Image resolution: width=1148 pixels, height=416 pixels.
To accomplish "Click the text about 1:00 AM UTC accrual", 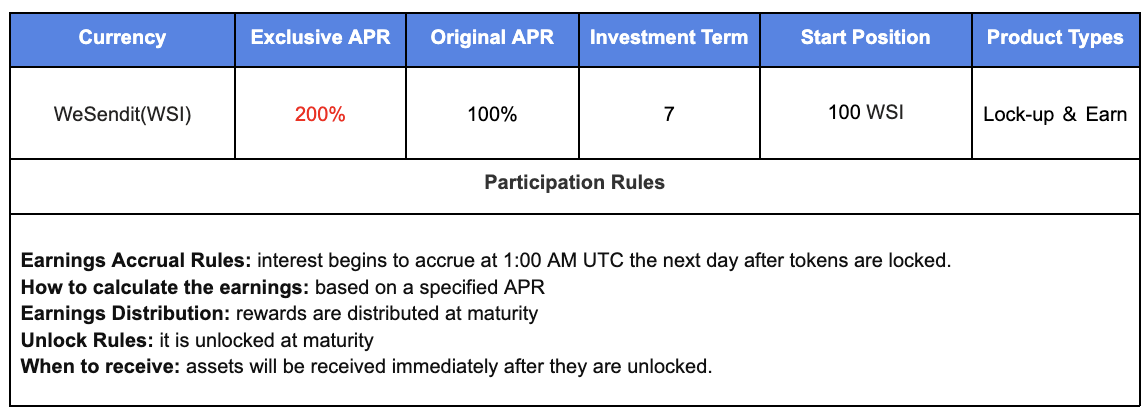I will point(603,262).
